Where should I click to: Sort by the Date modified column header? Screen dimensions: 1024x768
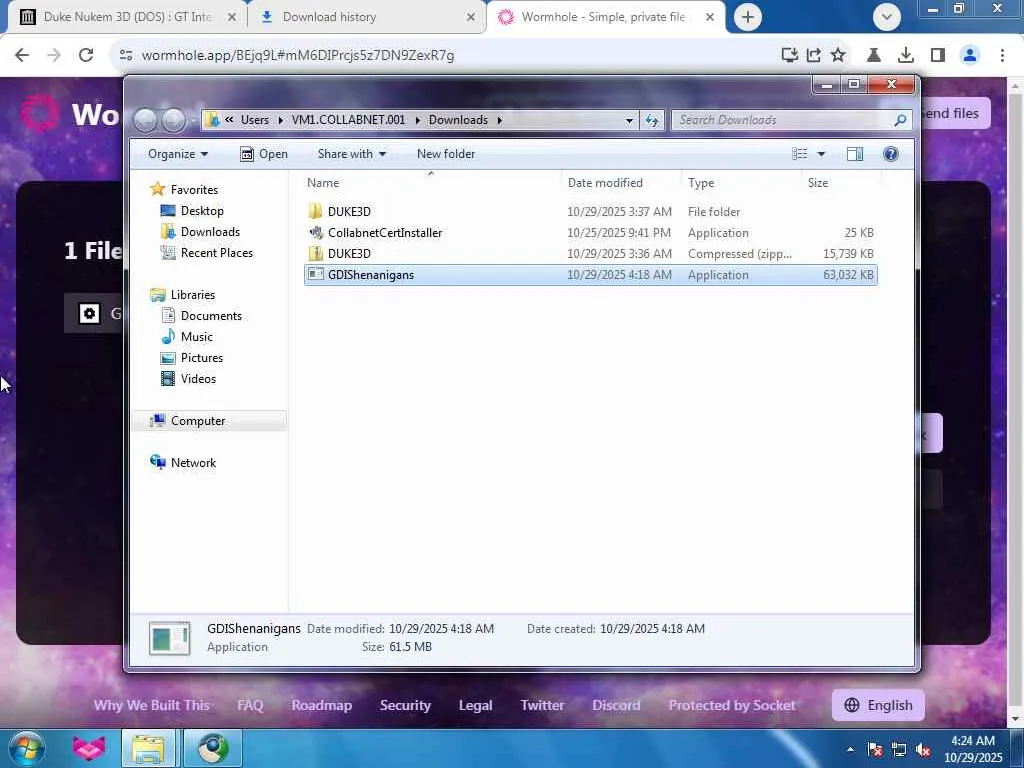620,183
